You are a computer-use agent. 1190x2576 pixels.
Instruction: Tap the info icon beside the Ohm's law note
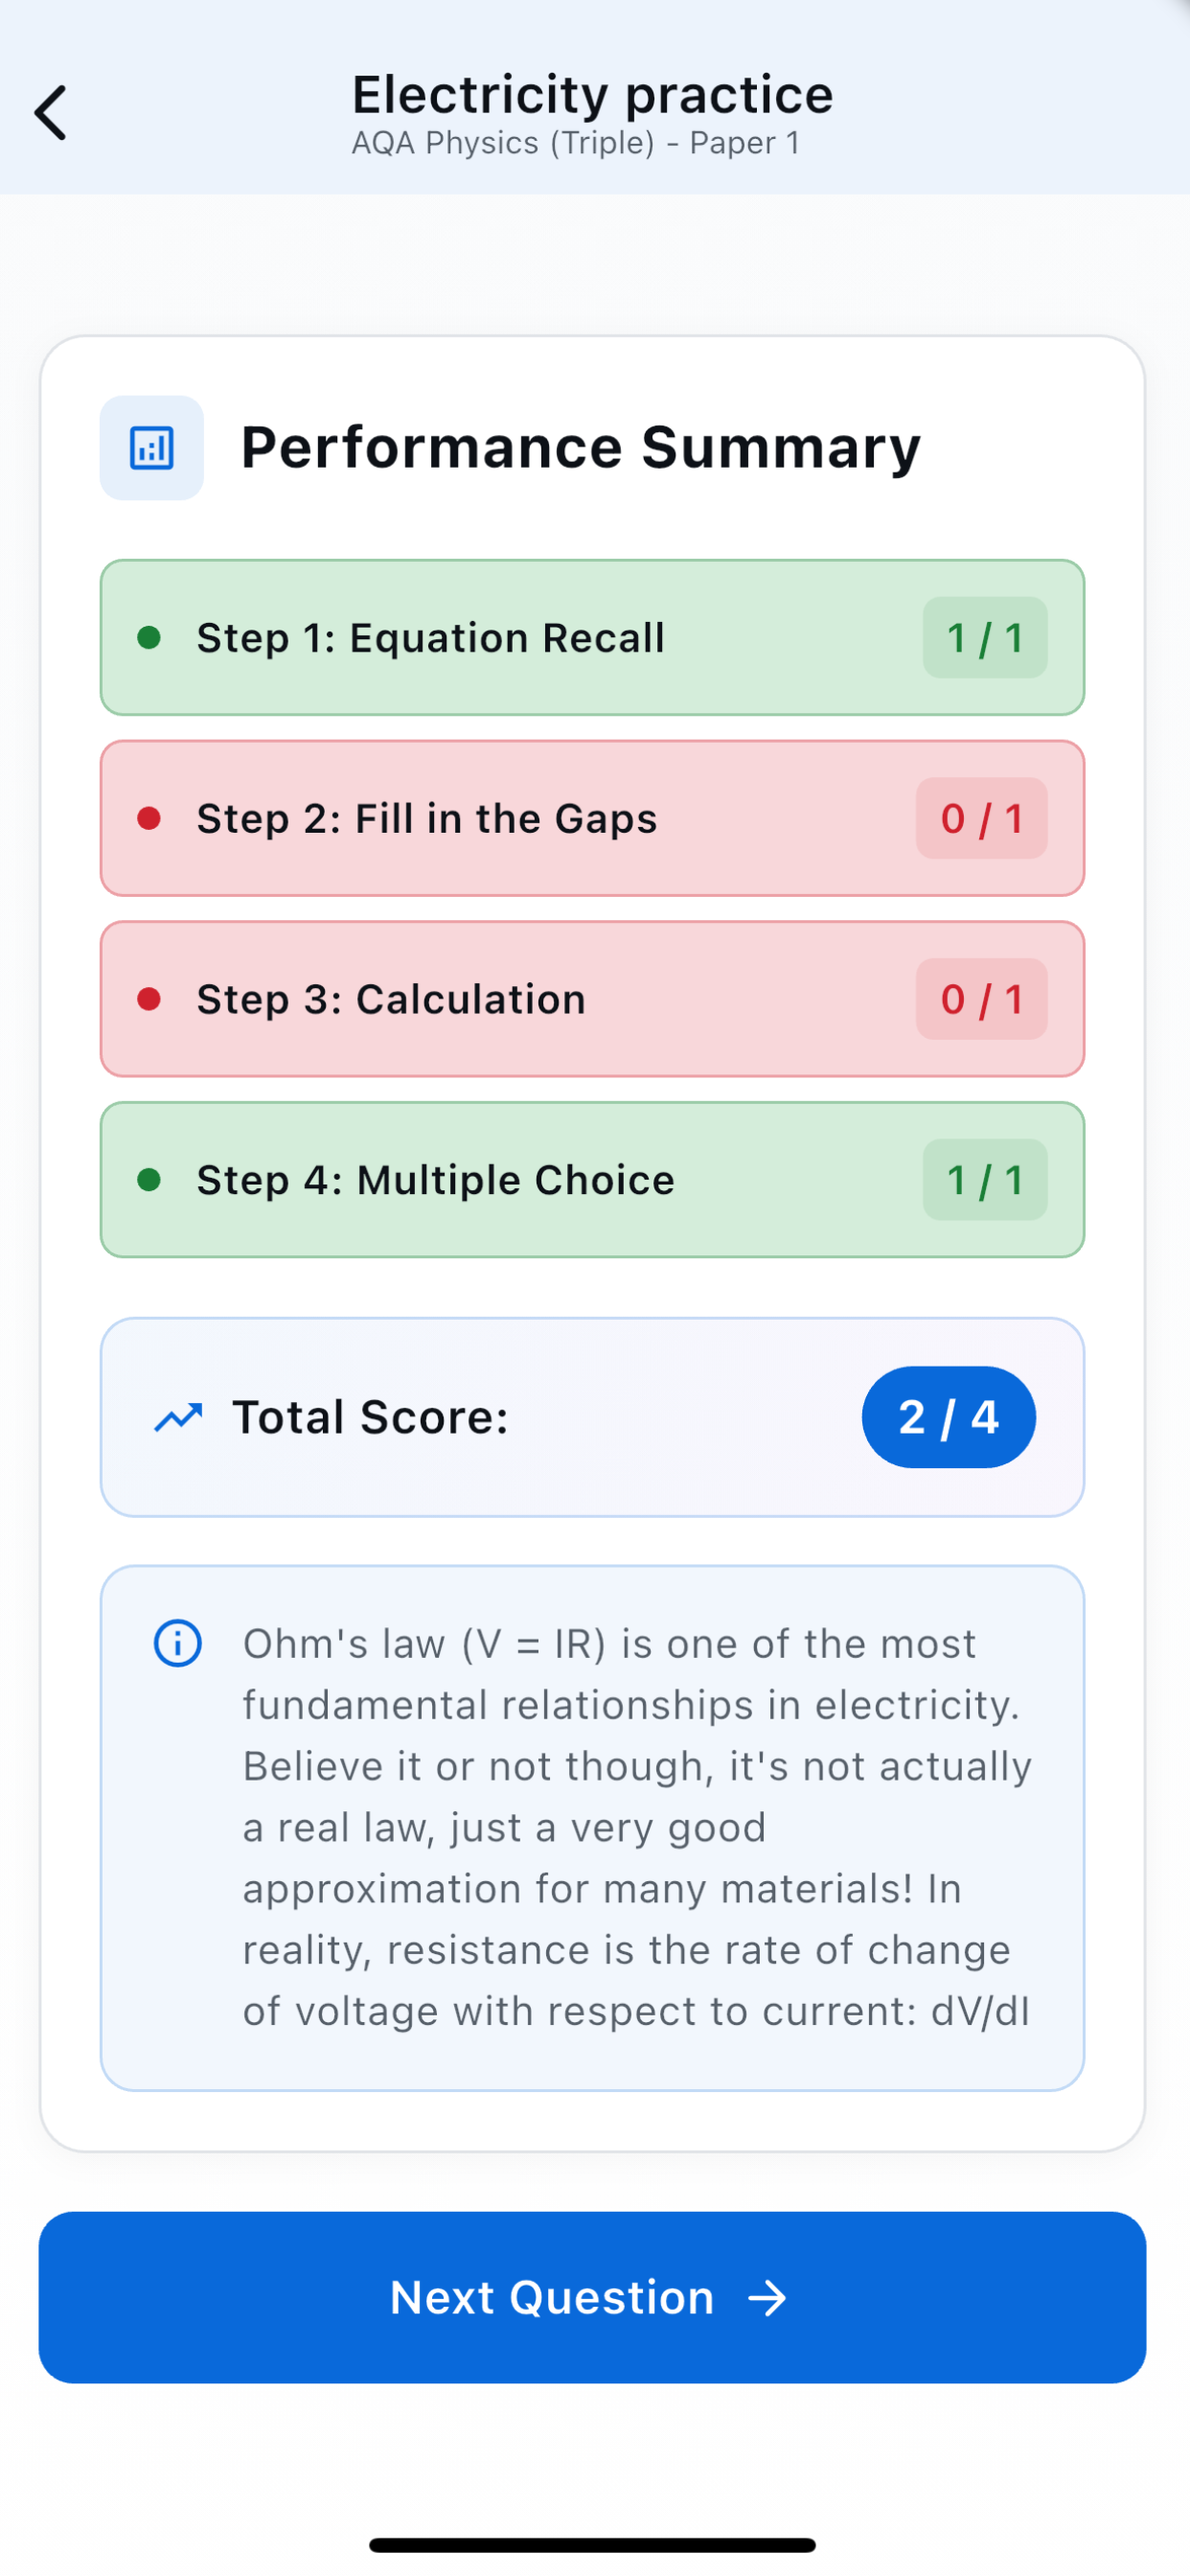coord(177,1642)
